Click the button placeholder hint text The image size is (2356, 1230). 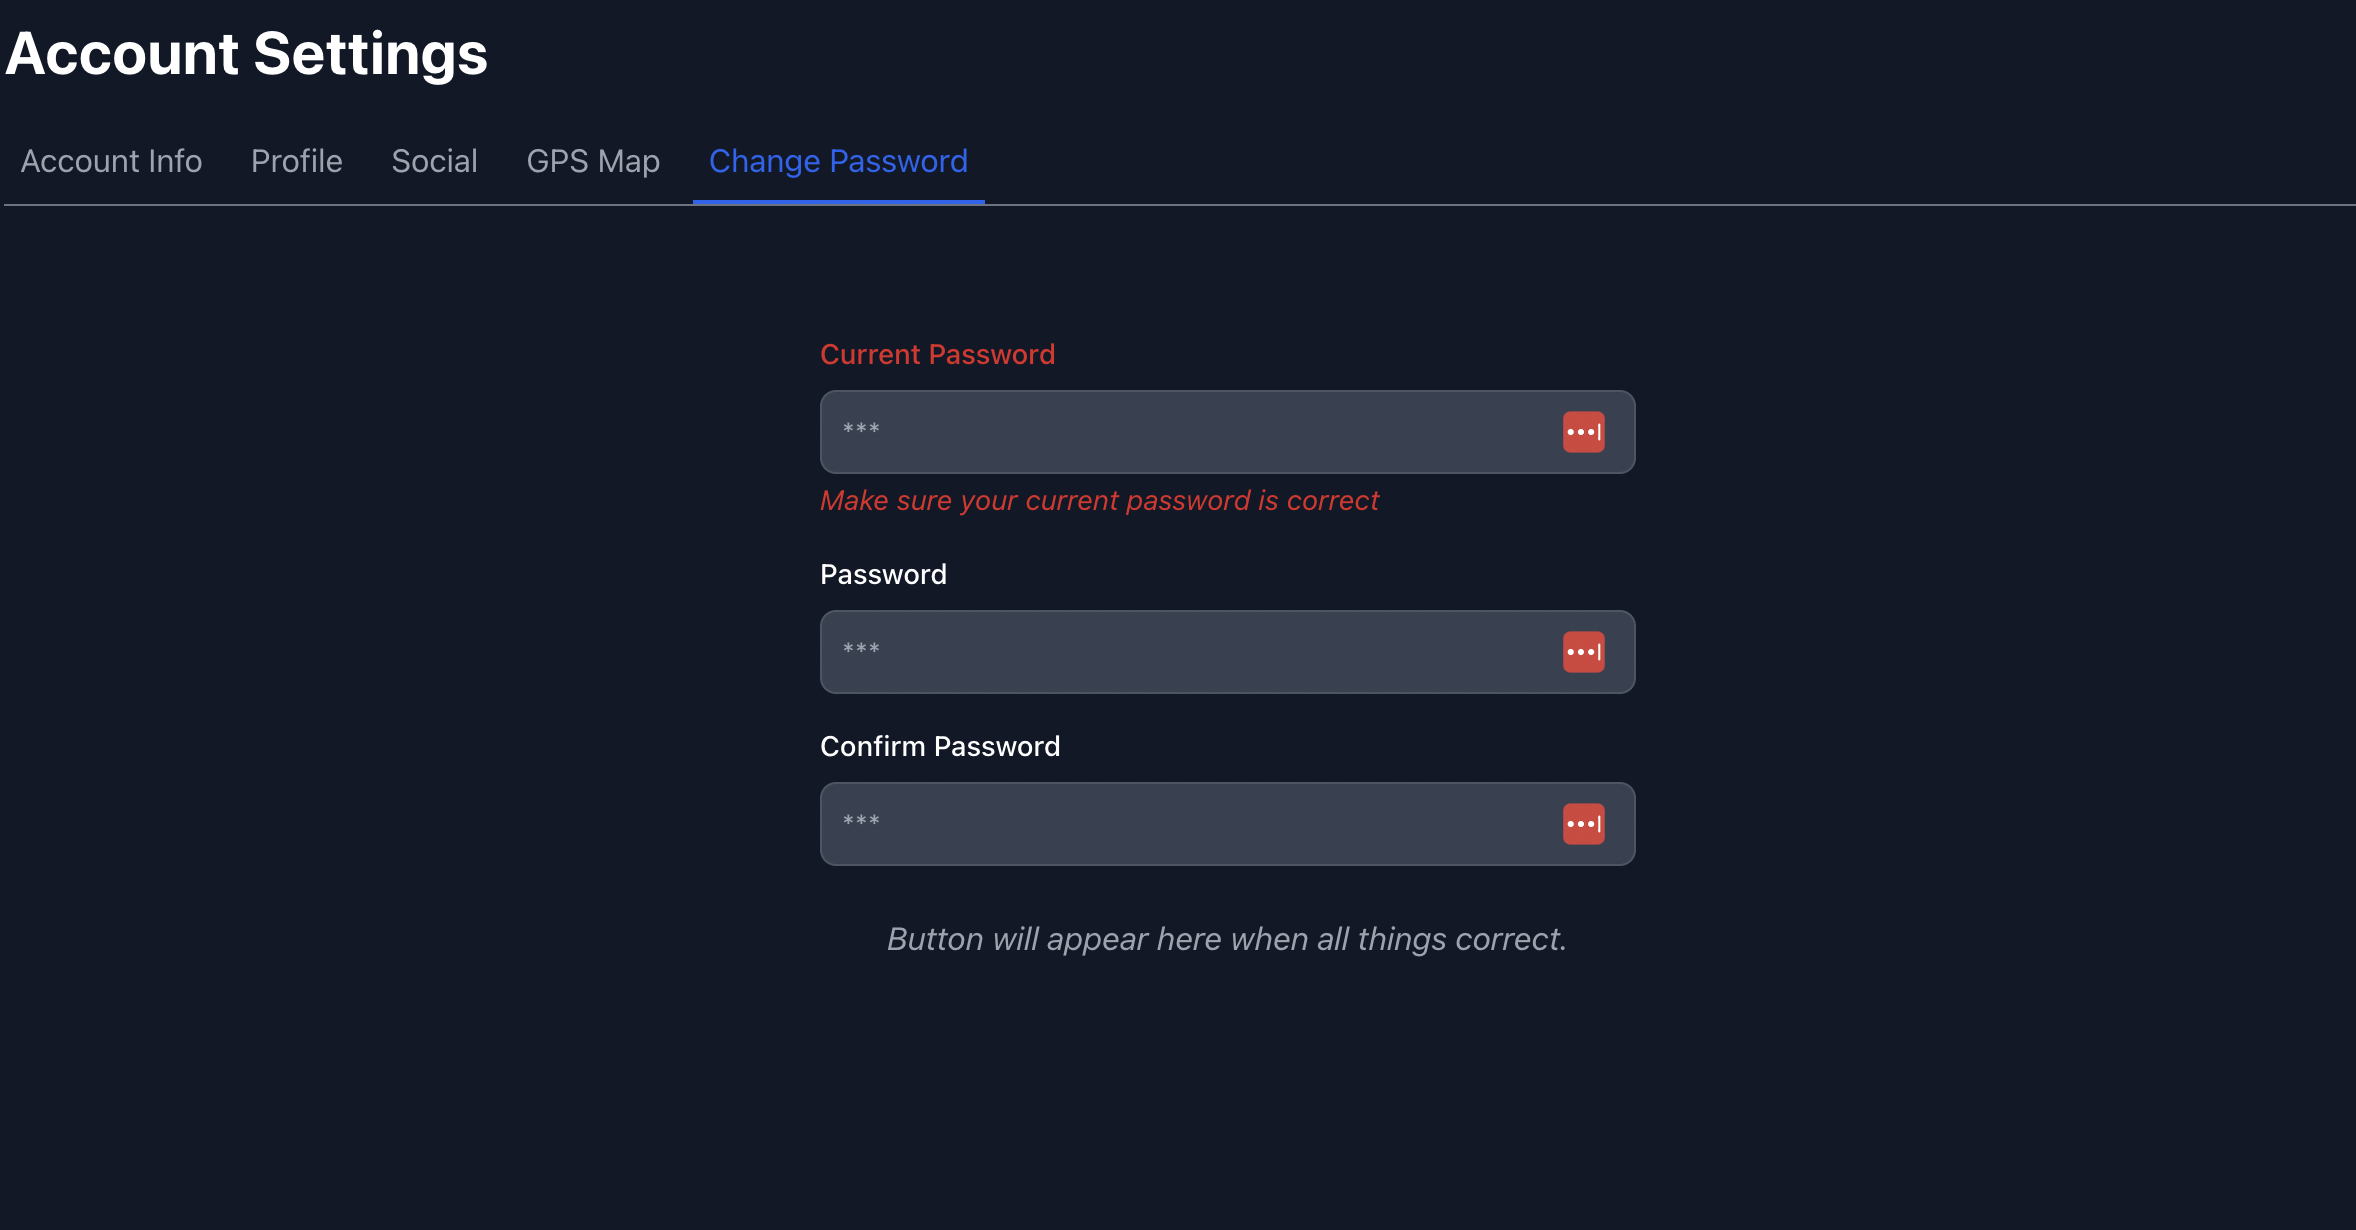click(1226, 939)
